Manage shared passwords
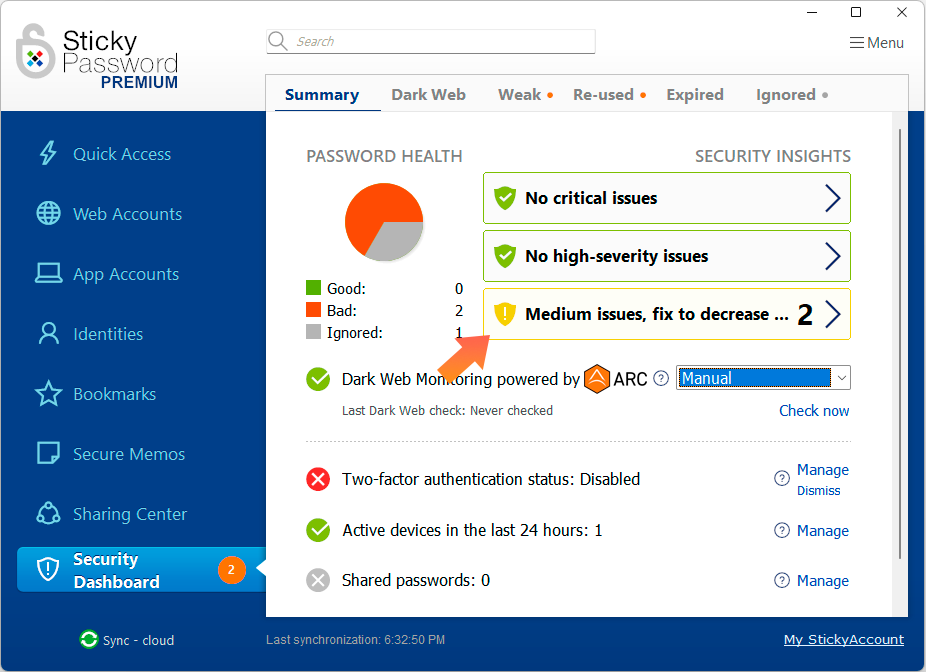 (x=823, y=580)
